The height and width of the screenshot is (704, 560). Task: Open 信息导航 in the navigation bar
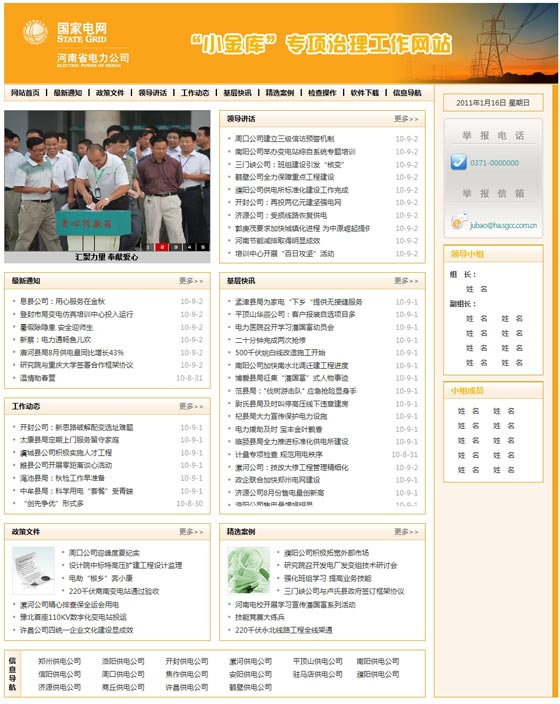click(x=407, y=92)
